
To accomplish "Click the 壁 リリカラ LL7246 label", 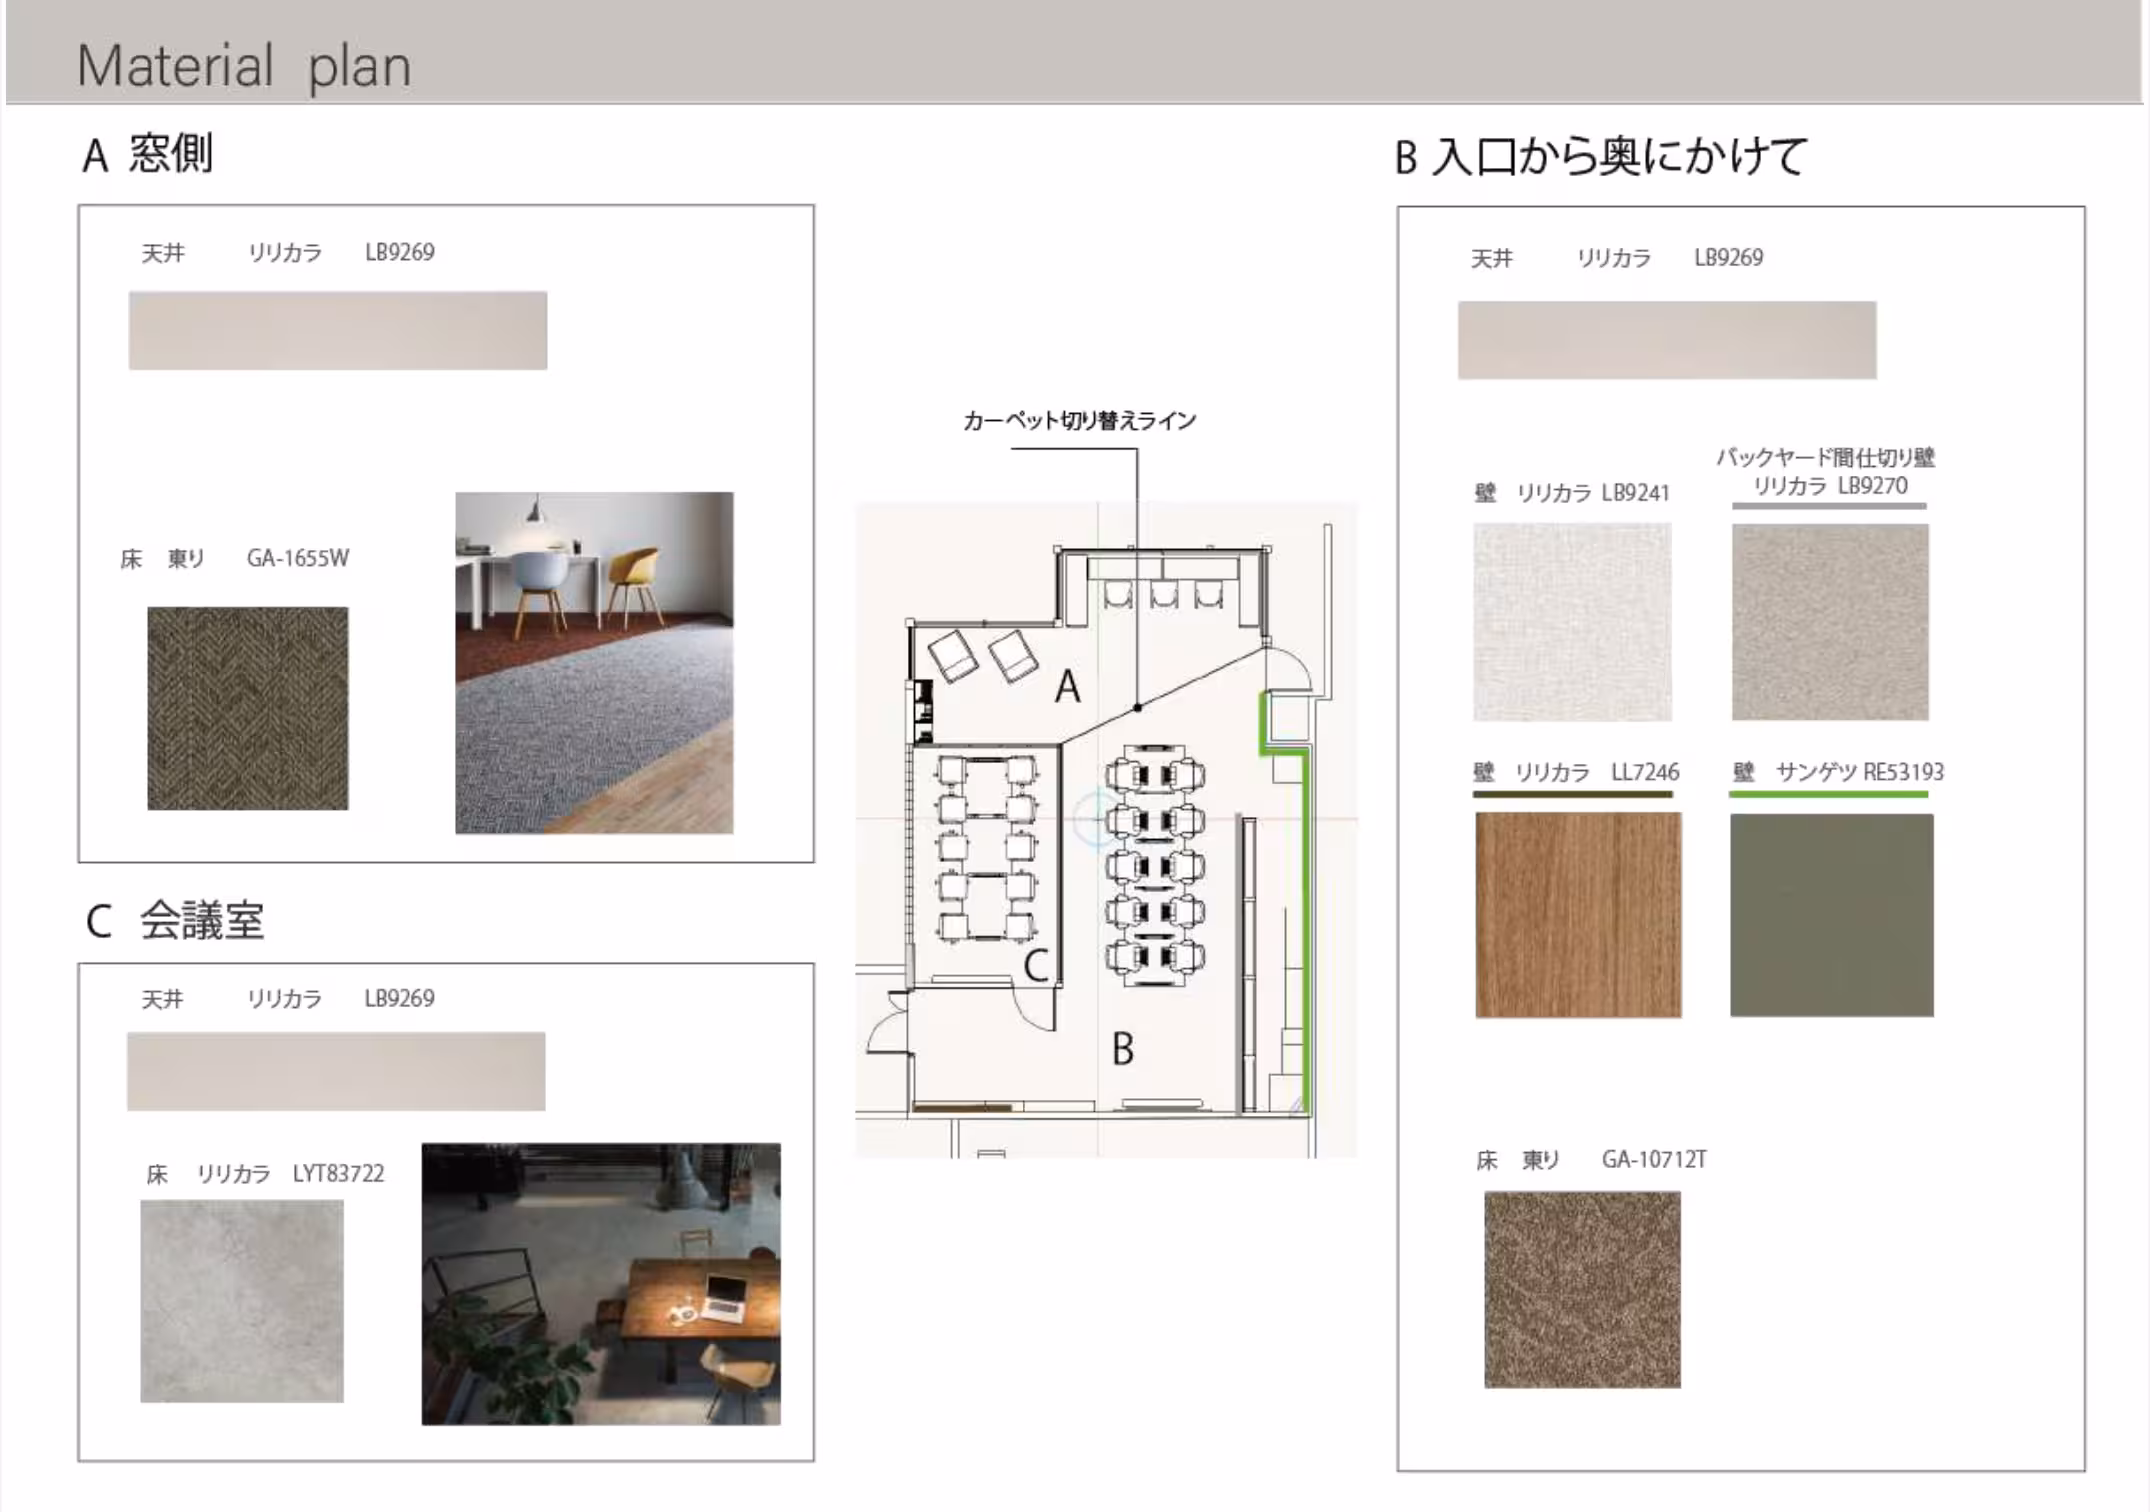I will (1576, 772).
